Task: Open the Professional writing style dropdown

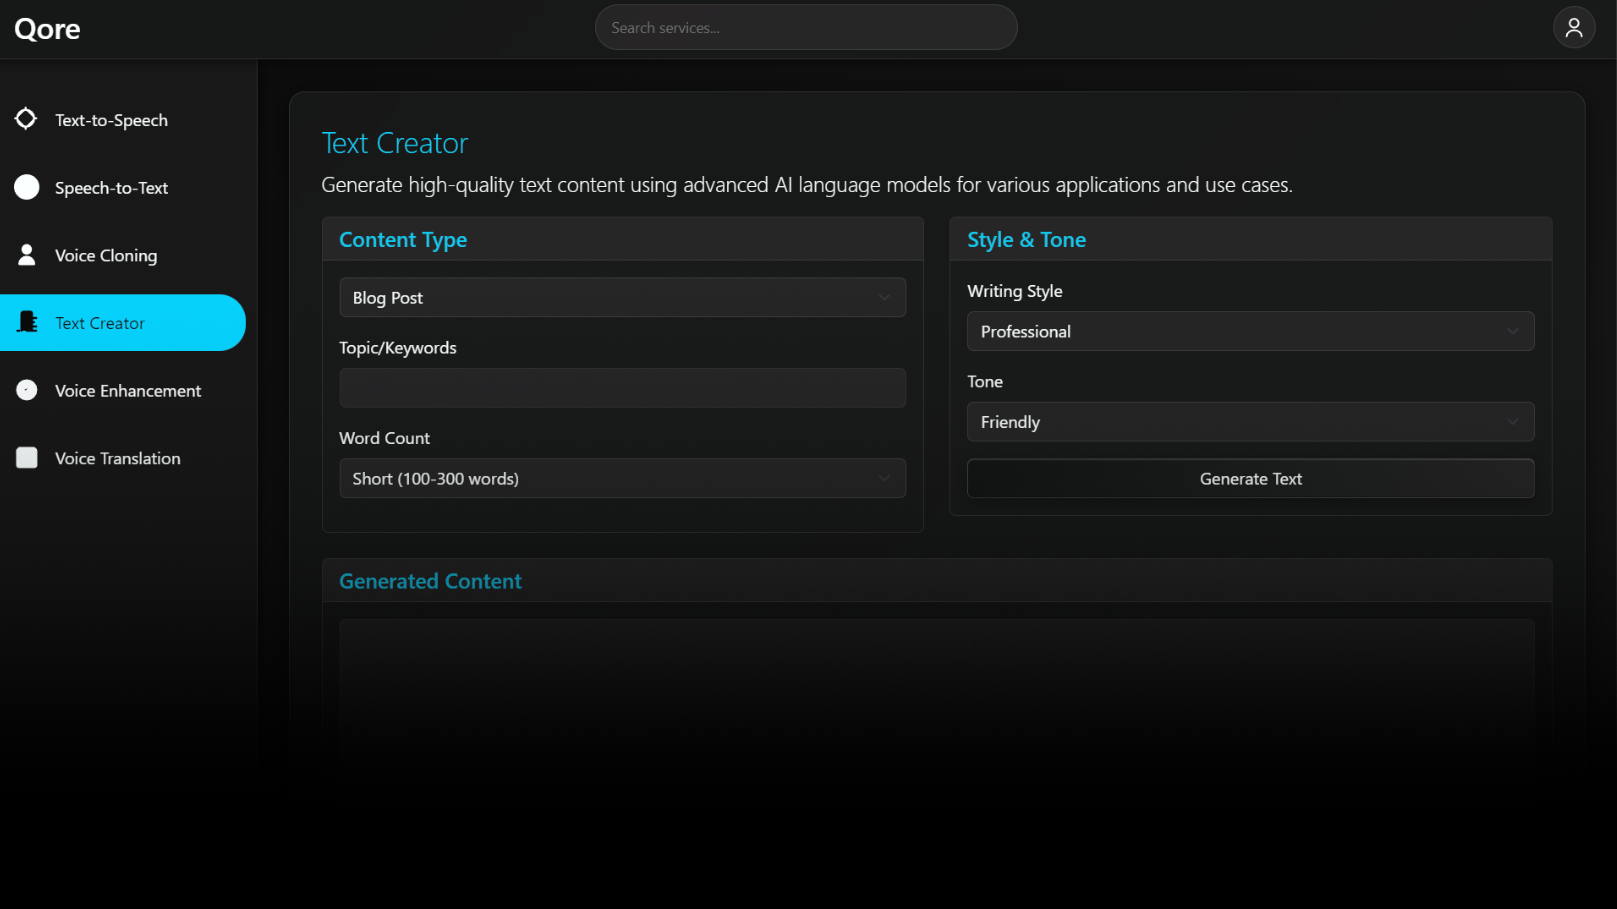Action: pyautogui.click(x=1249, y=332)
